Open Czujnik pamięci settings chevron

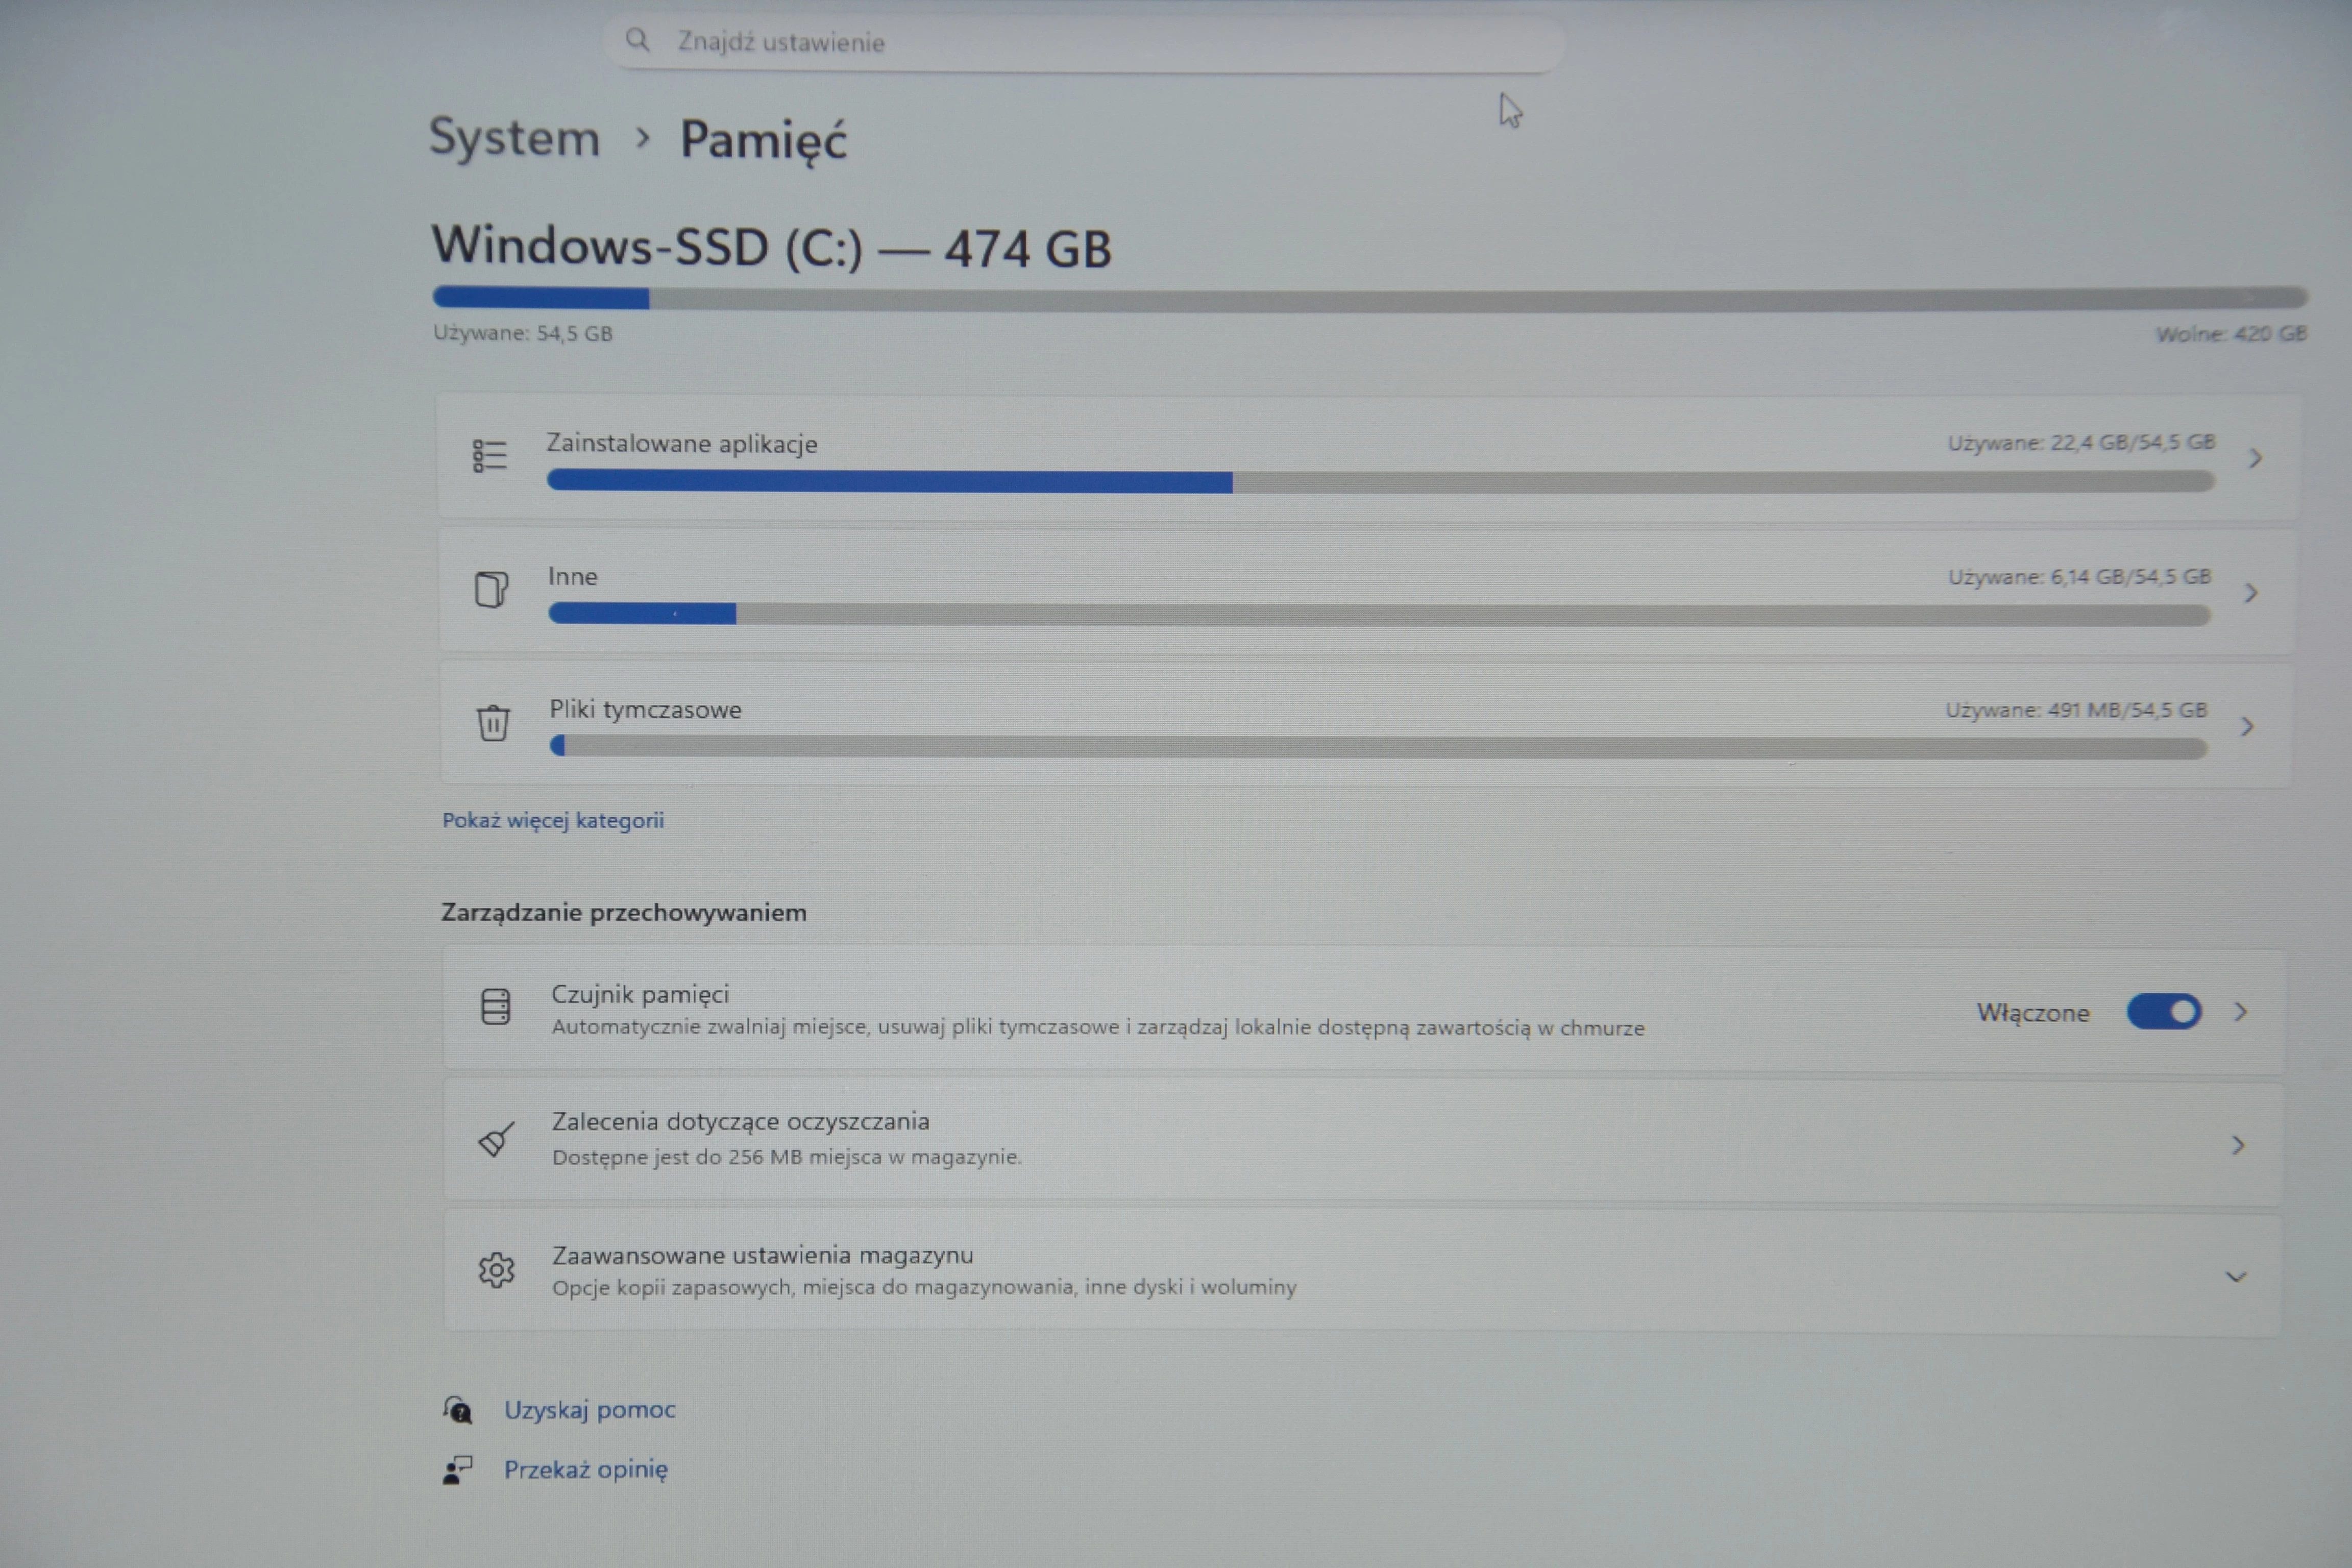click(2241, 1012)
